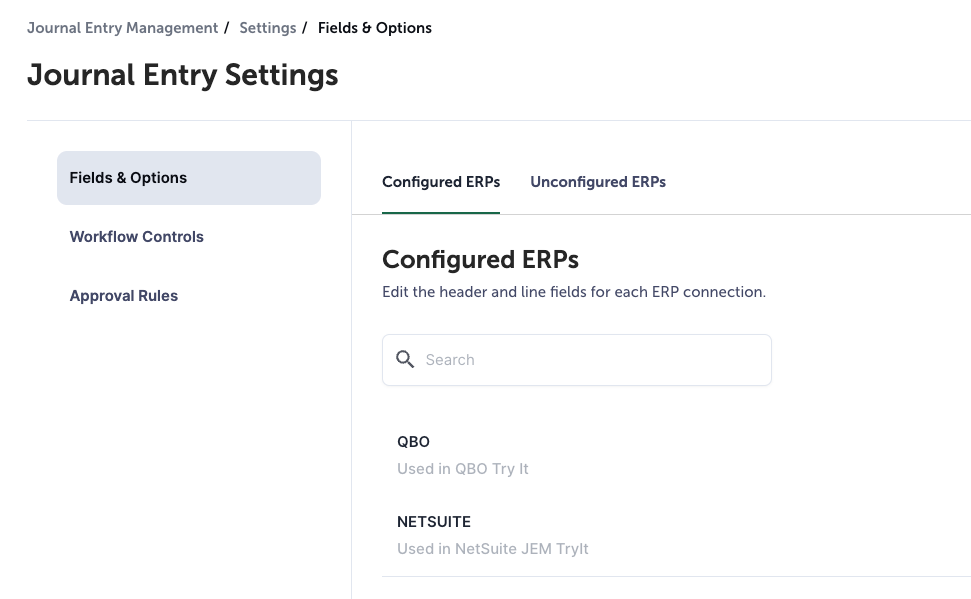The image size is (971, 599).
Task: Click the Journal Entry Settings page title
Action: coord(183,76)
